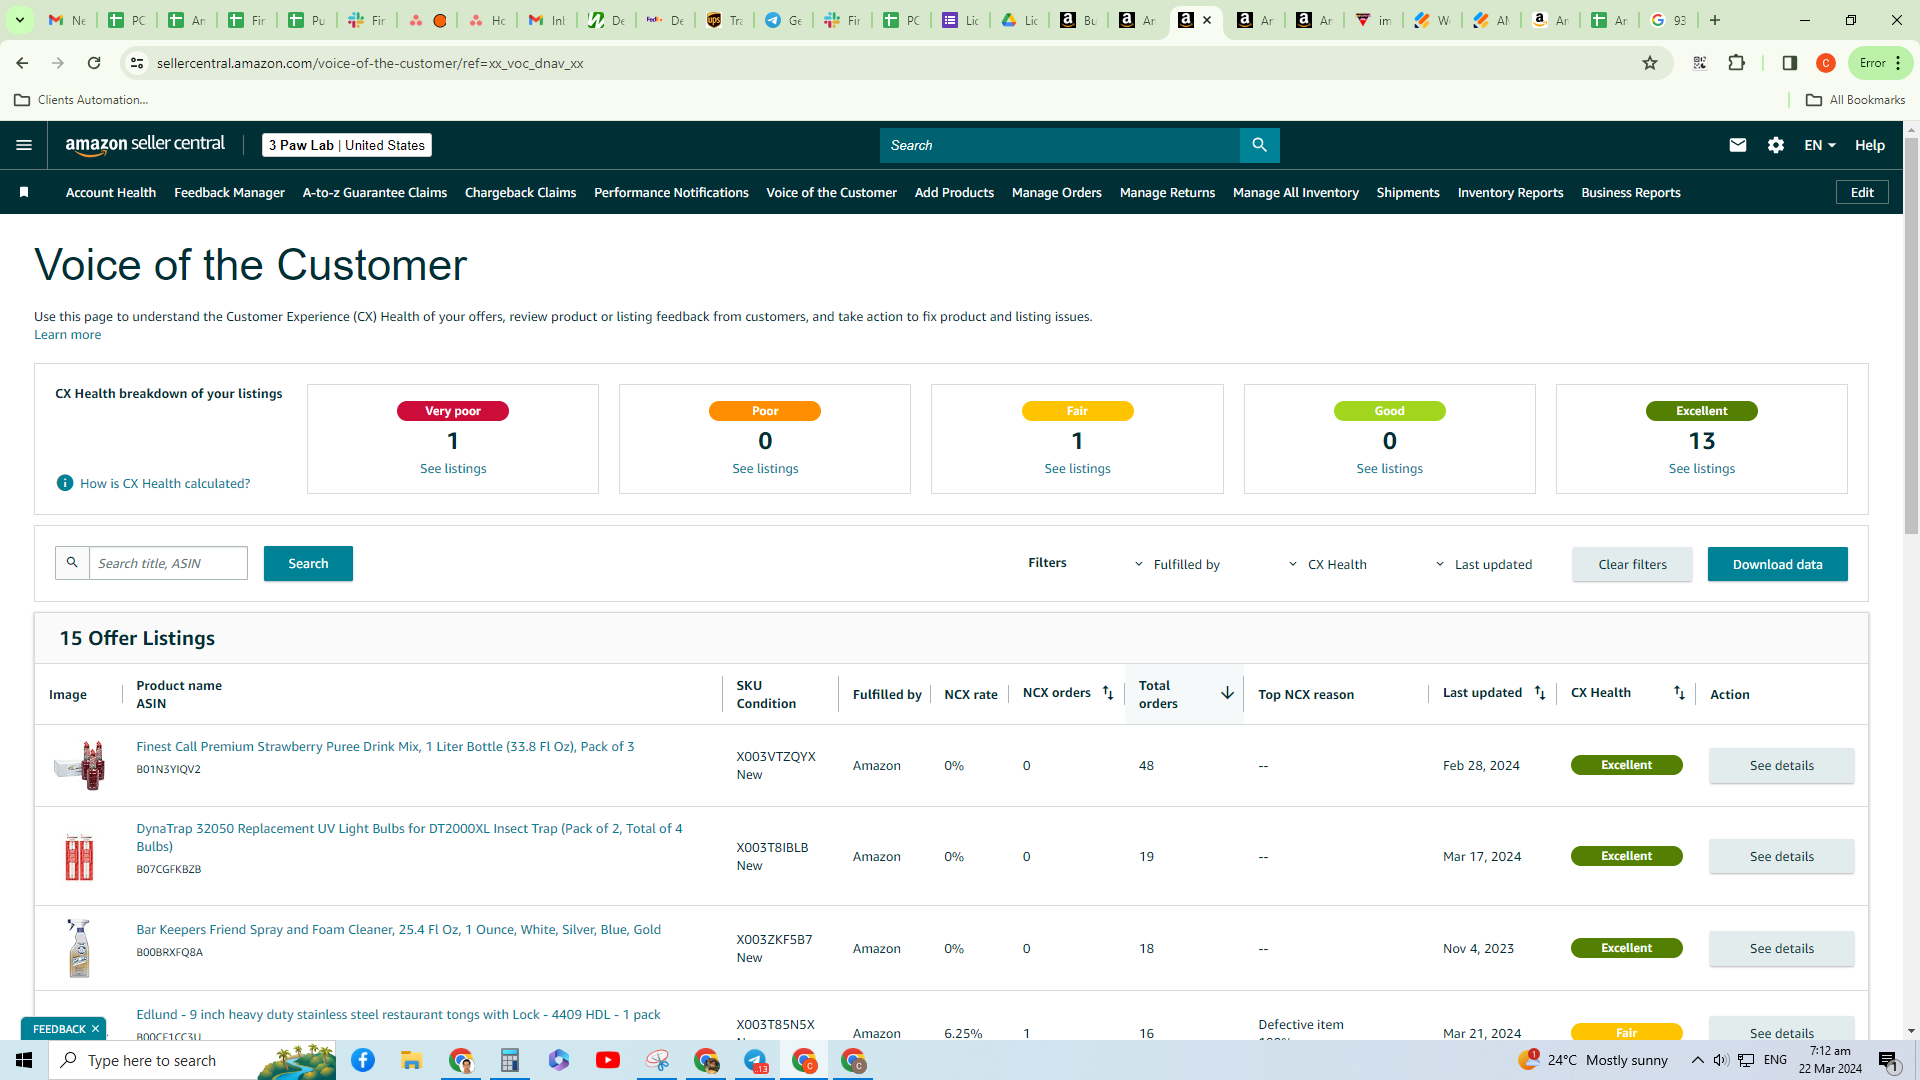Click the Help link in header
The height and width of the screenshot is (1080, 1920).
pos(1870,145)
